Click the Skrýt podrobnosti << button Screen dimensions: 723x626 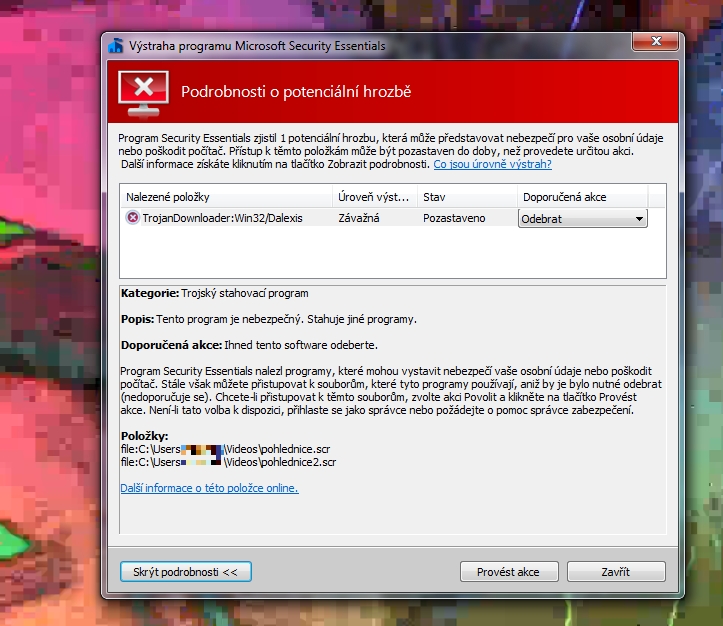185,572
